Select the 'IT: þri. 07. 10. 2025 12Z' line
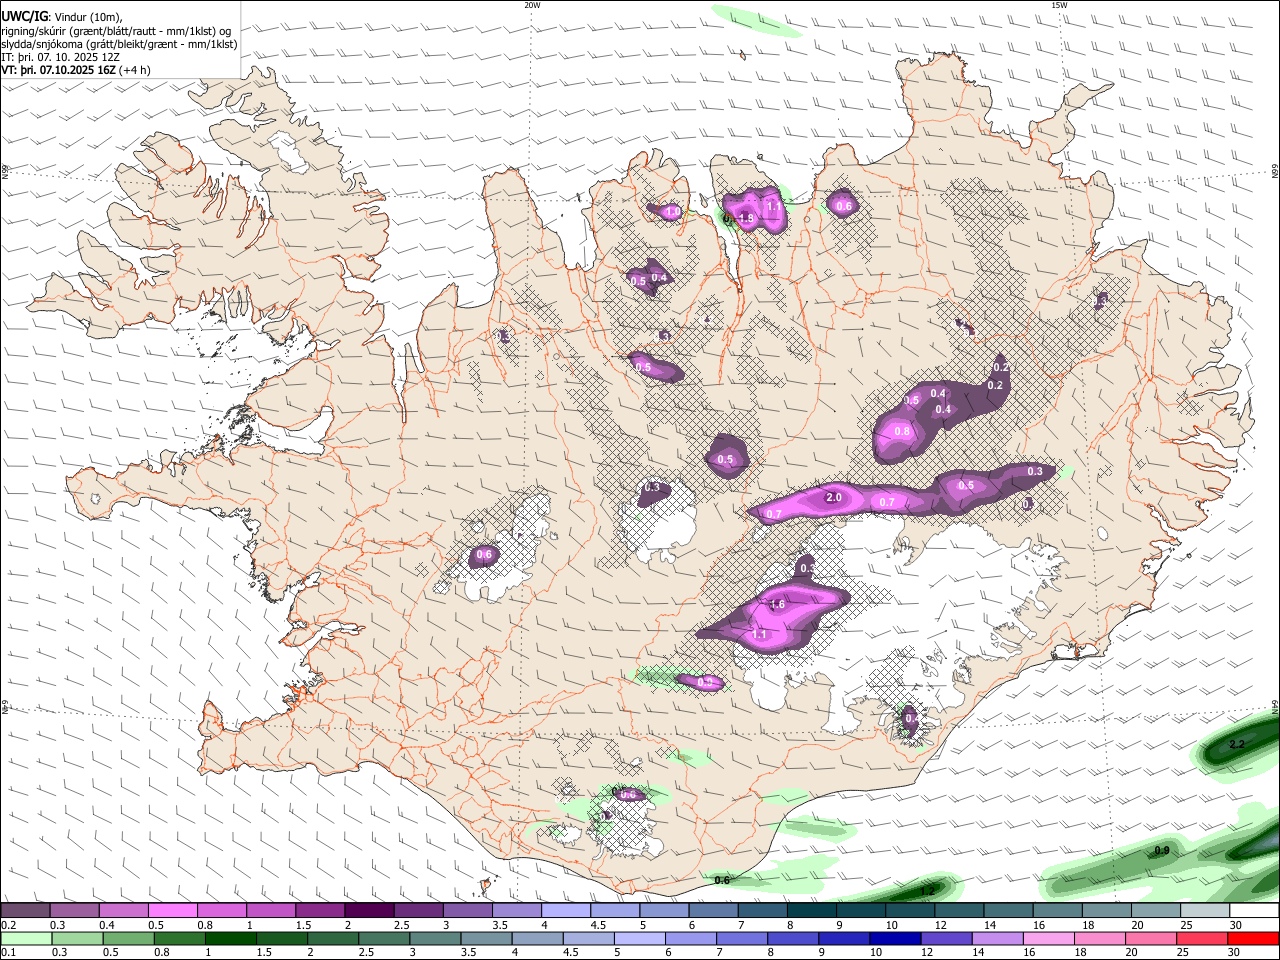Screen dimensions: 1280x960 (x=61, y=57)
